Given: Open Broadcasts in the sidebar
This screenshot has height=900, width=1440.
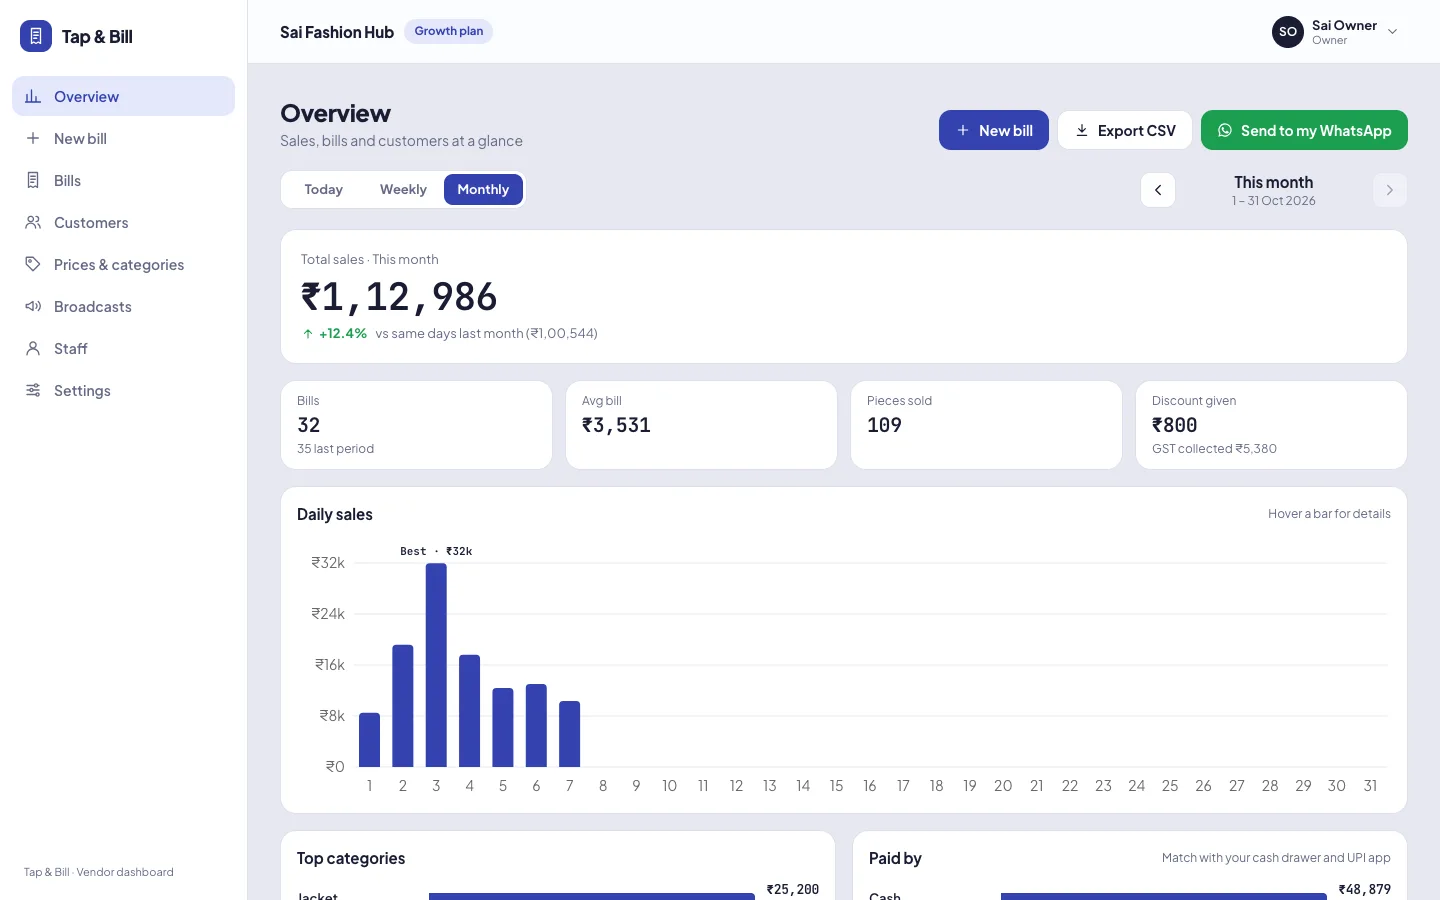Looking at the screenshot, I should (124, 306).
